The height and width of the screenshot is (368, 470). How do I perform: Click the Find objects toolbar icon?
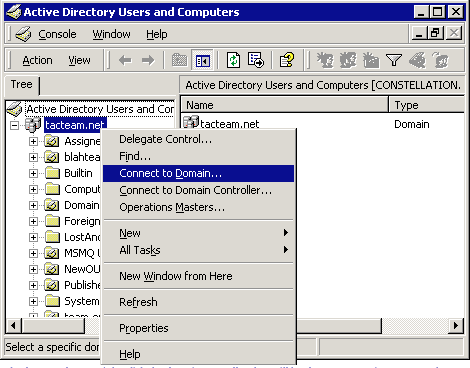click(417, 60)
